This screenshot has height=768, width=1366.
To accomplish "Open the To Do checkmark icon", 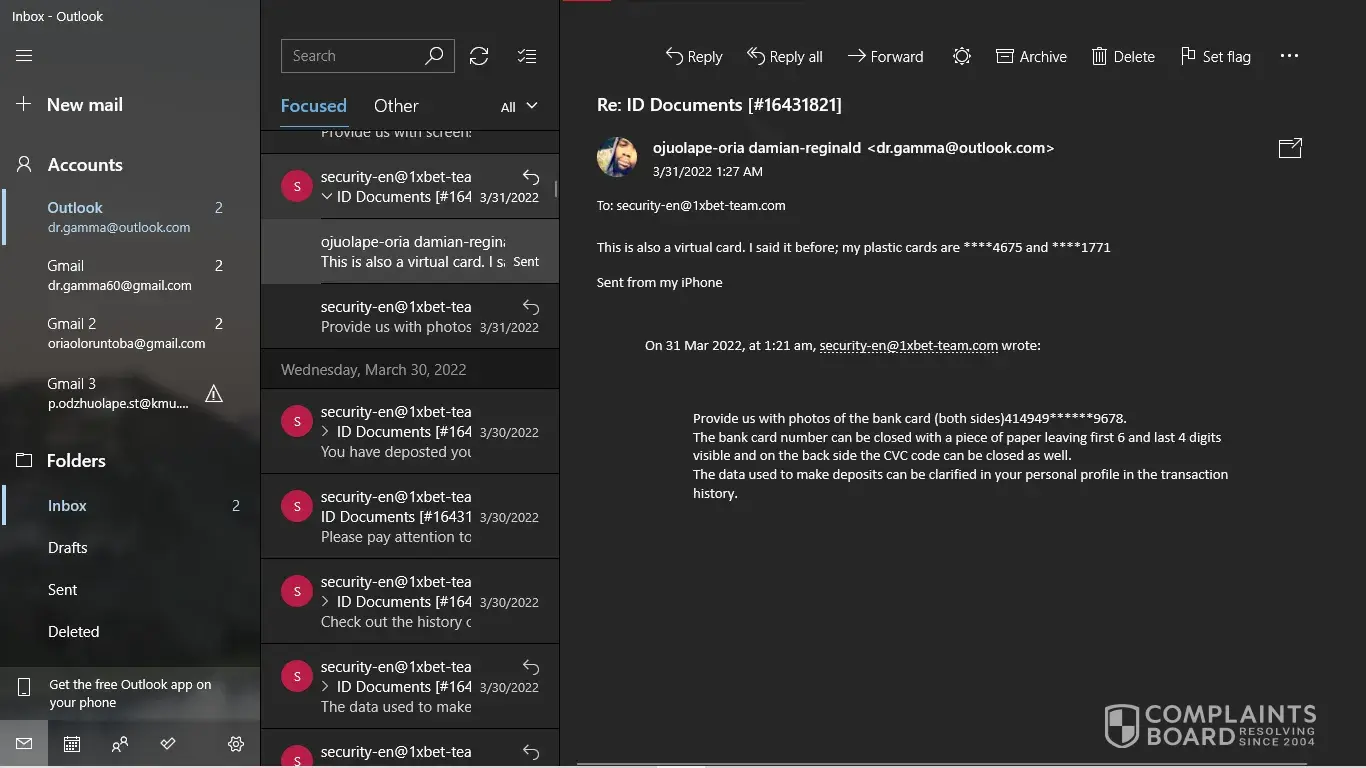I will [x=168, y=744].
